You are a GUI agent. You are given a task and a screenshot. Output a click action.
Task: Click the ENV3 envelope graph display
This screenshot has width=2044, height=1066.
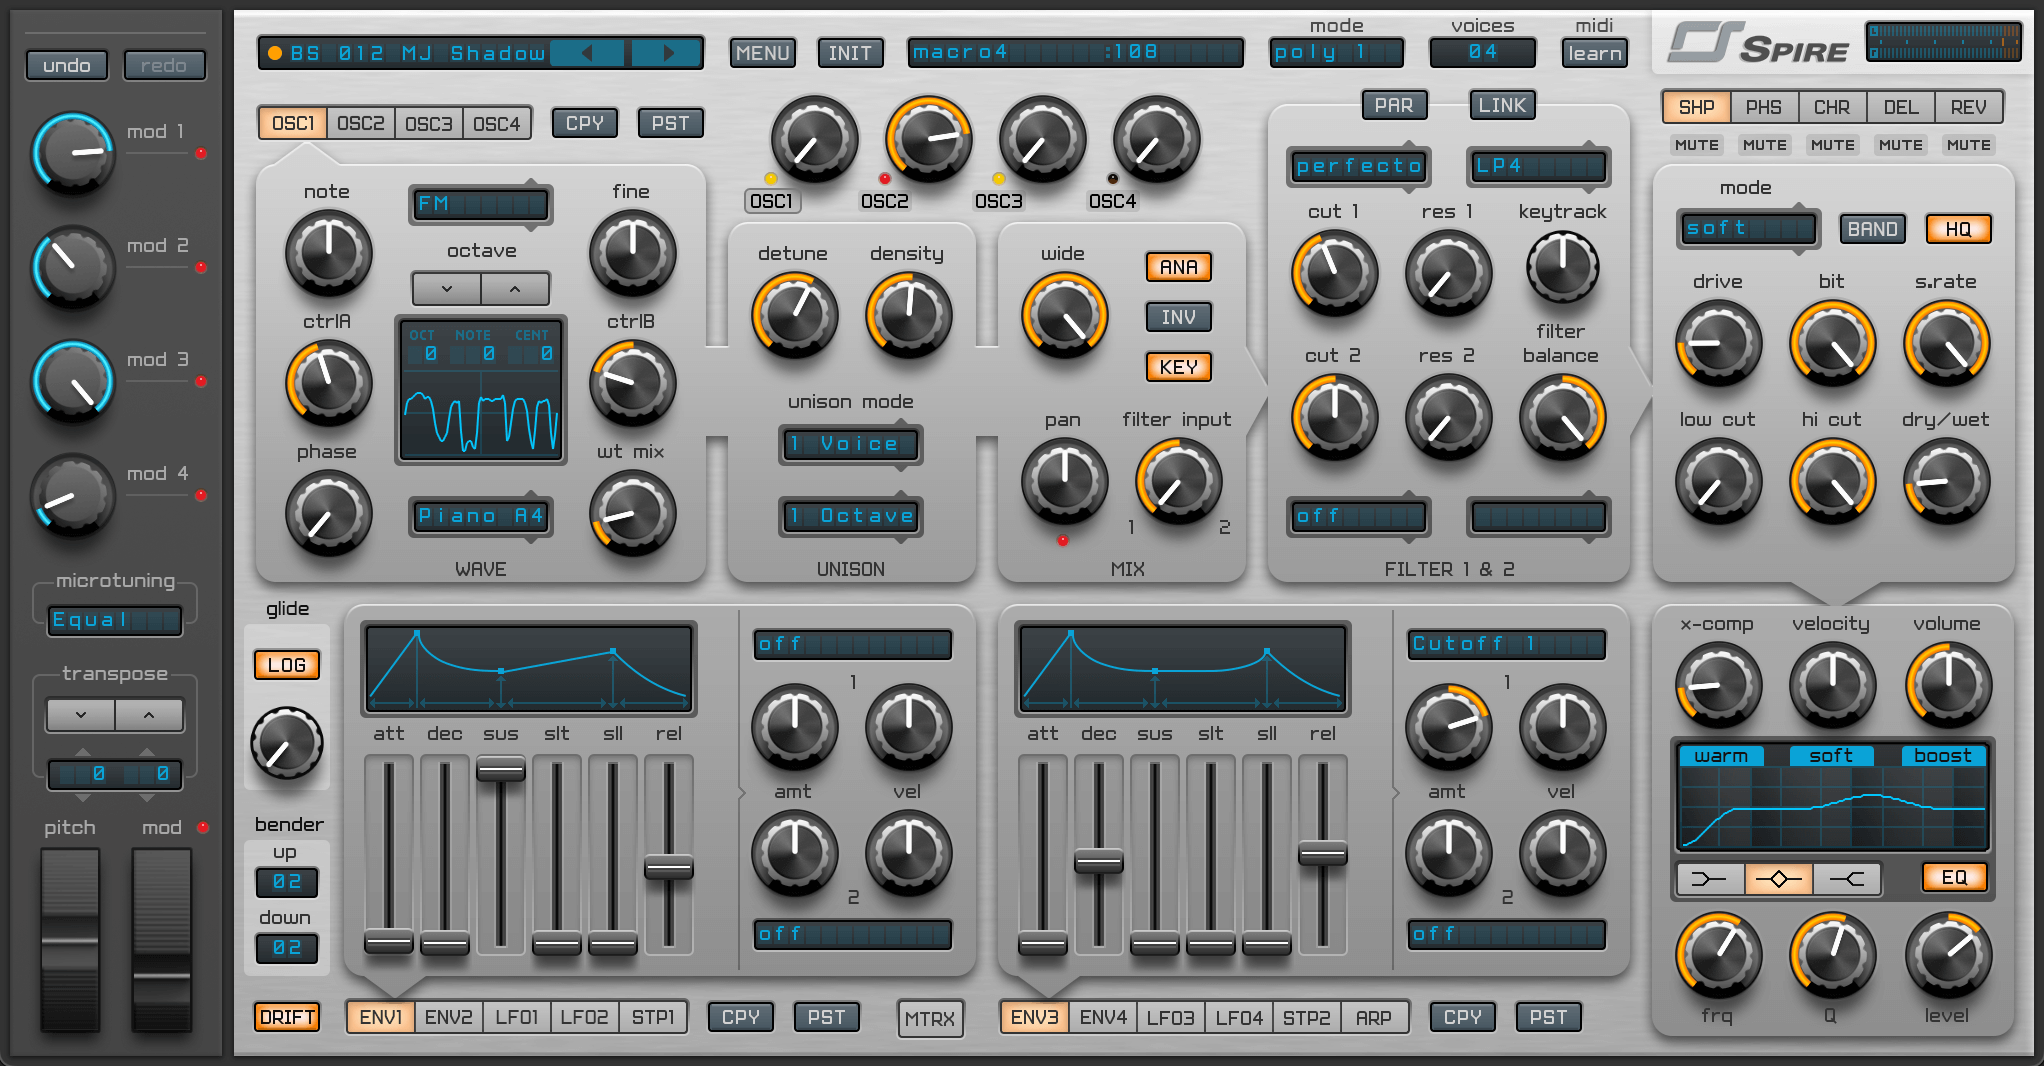(1182, 668)
